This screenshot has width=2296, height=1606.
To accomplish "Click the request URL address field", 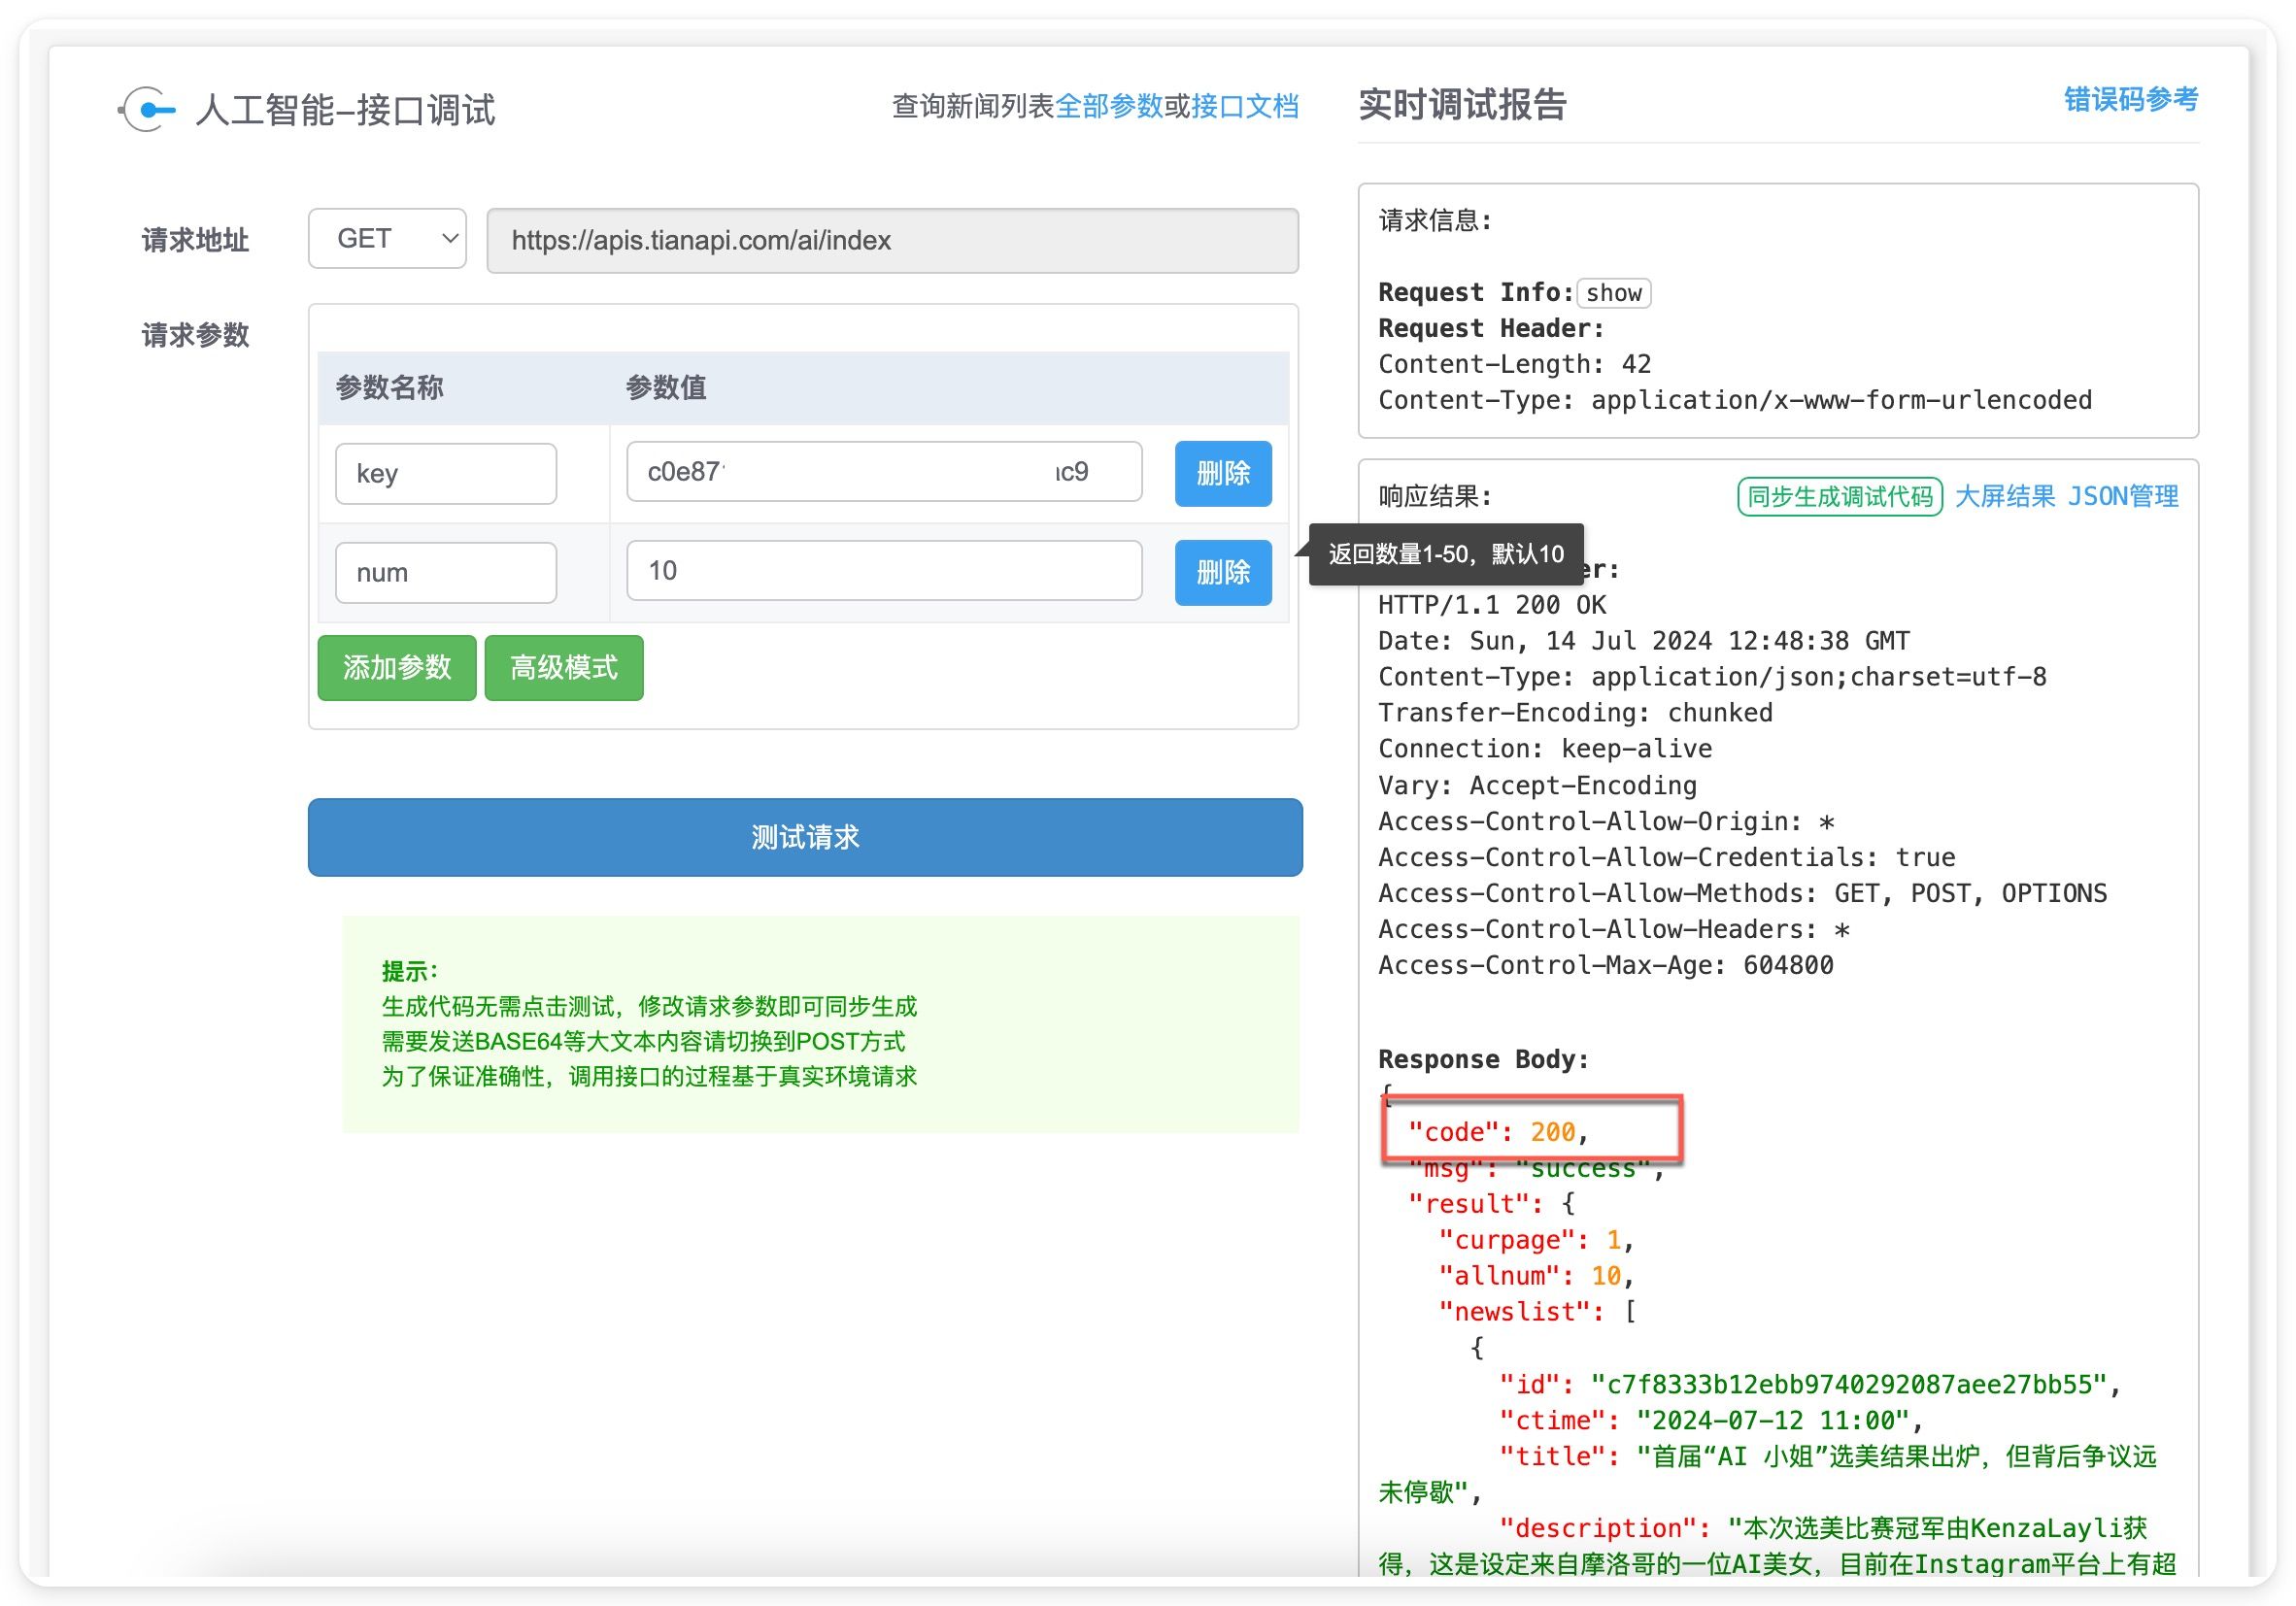I will [891, 241].
